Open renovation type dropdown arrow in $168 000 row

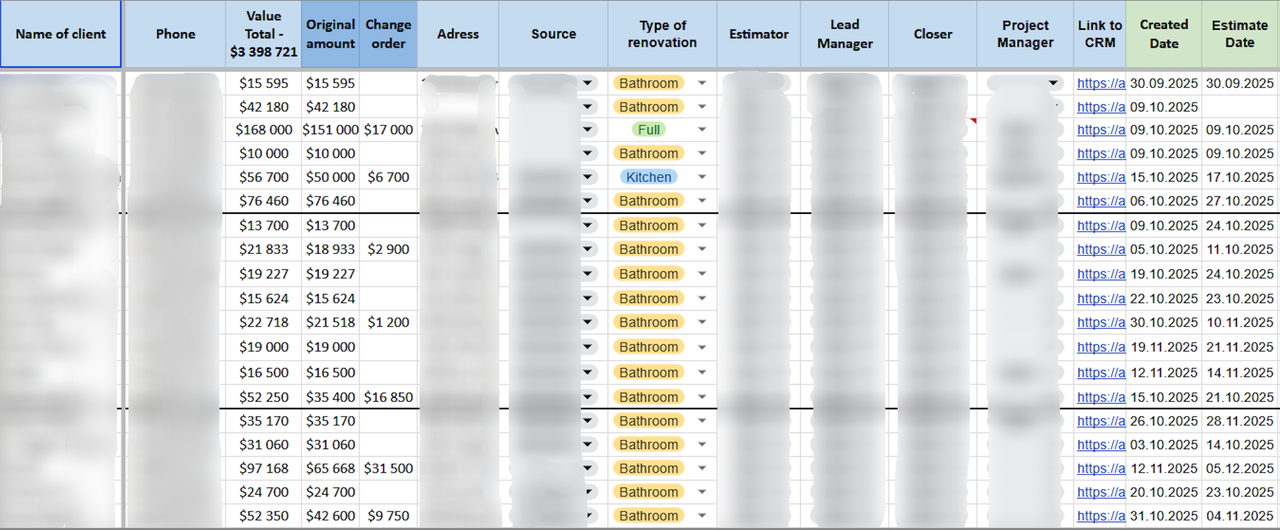click(702, 130)
